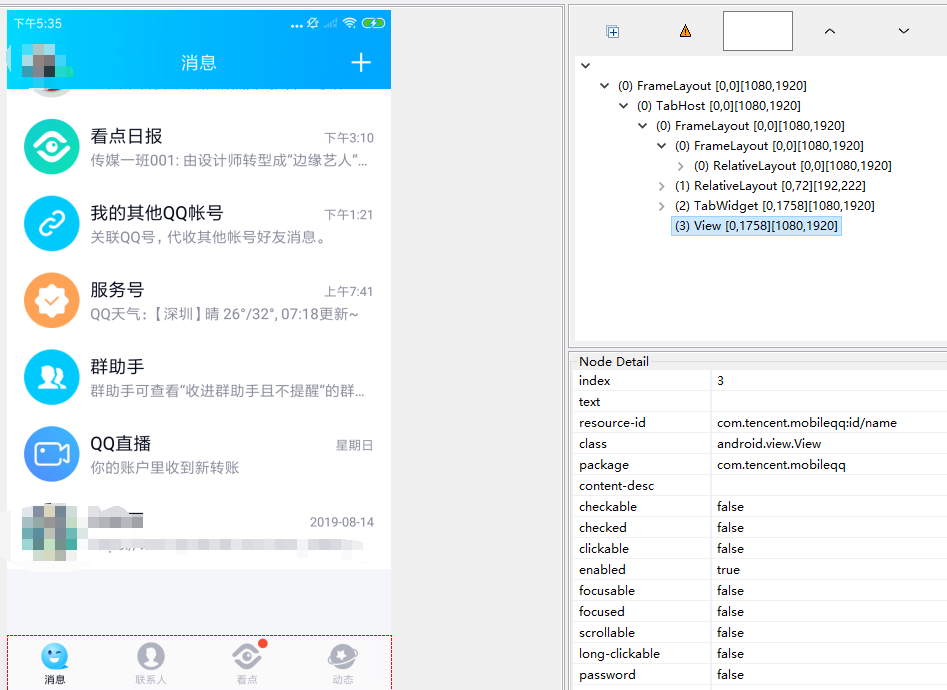Viewport: 947px width, 690px height.
Task: Tap the 群助手 group icon
Action: pyautogui.click(x=51, y=377)
